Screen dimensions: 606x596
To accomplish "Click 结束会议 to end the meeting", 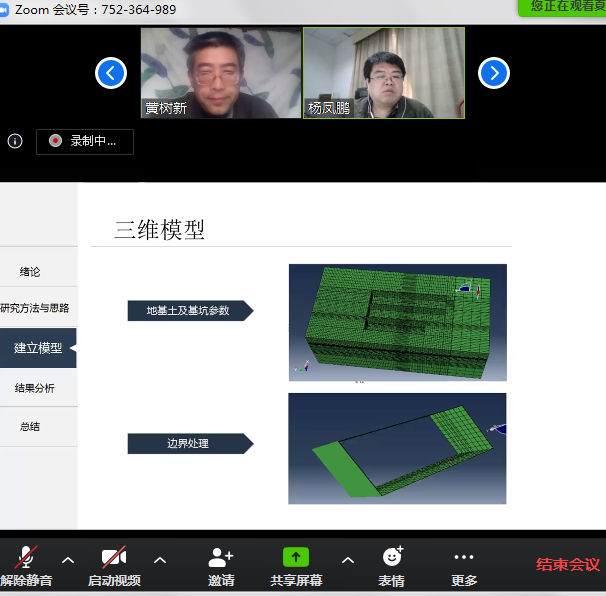I will pyautogui.click(x=567, y=565).
